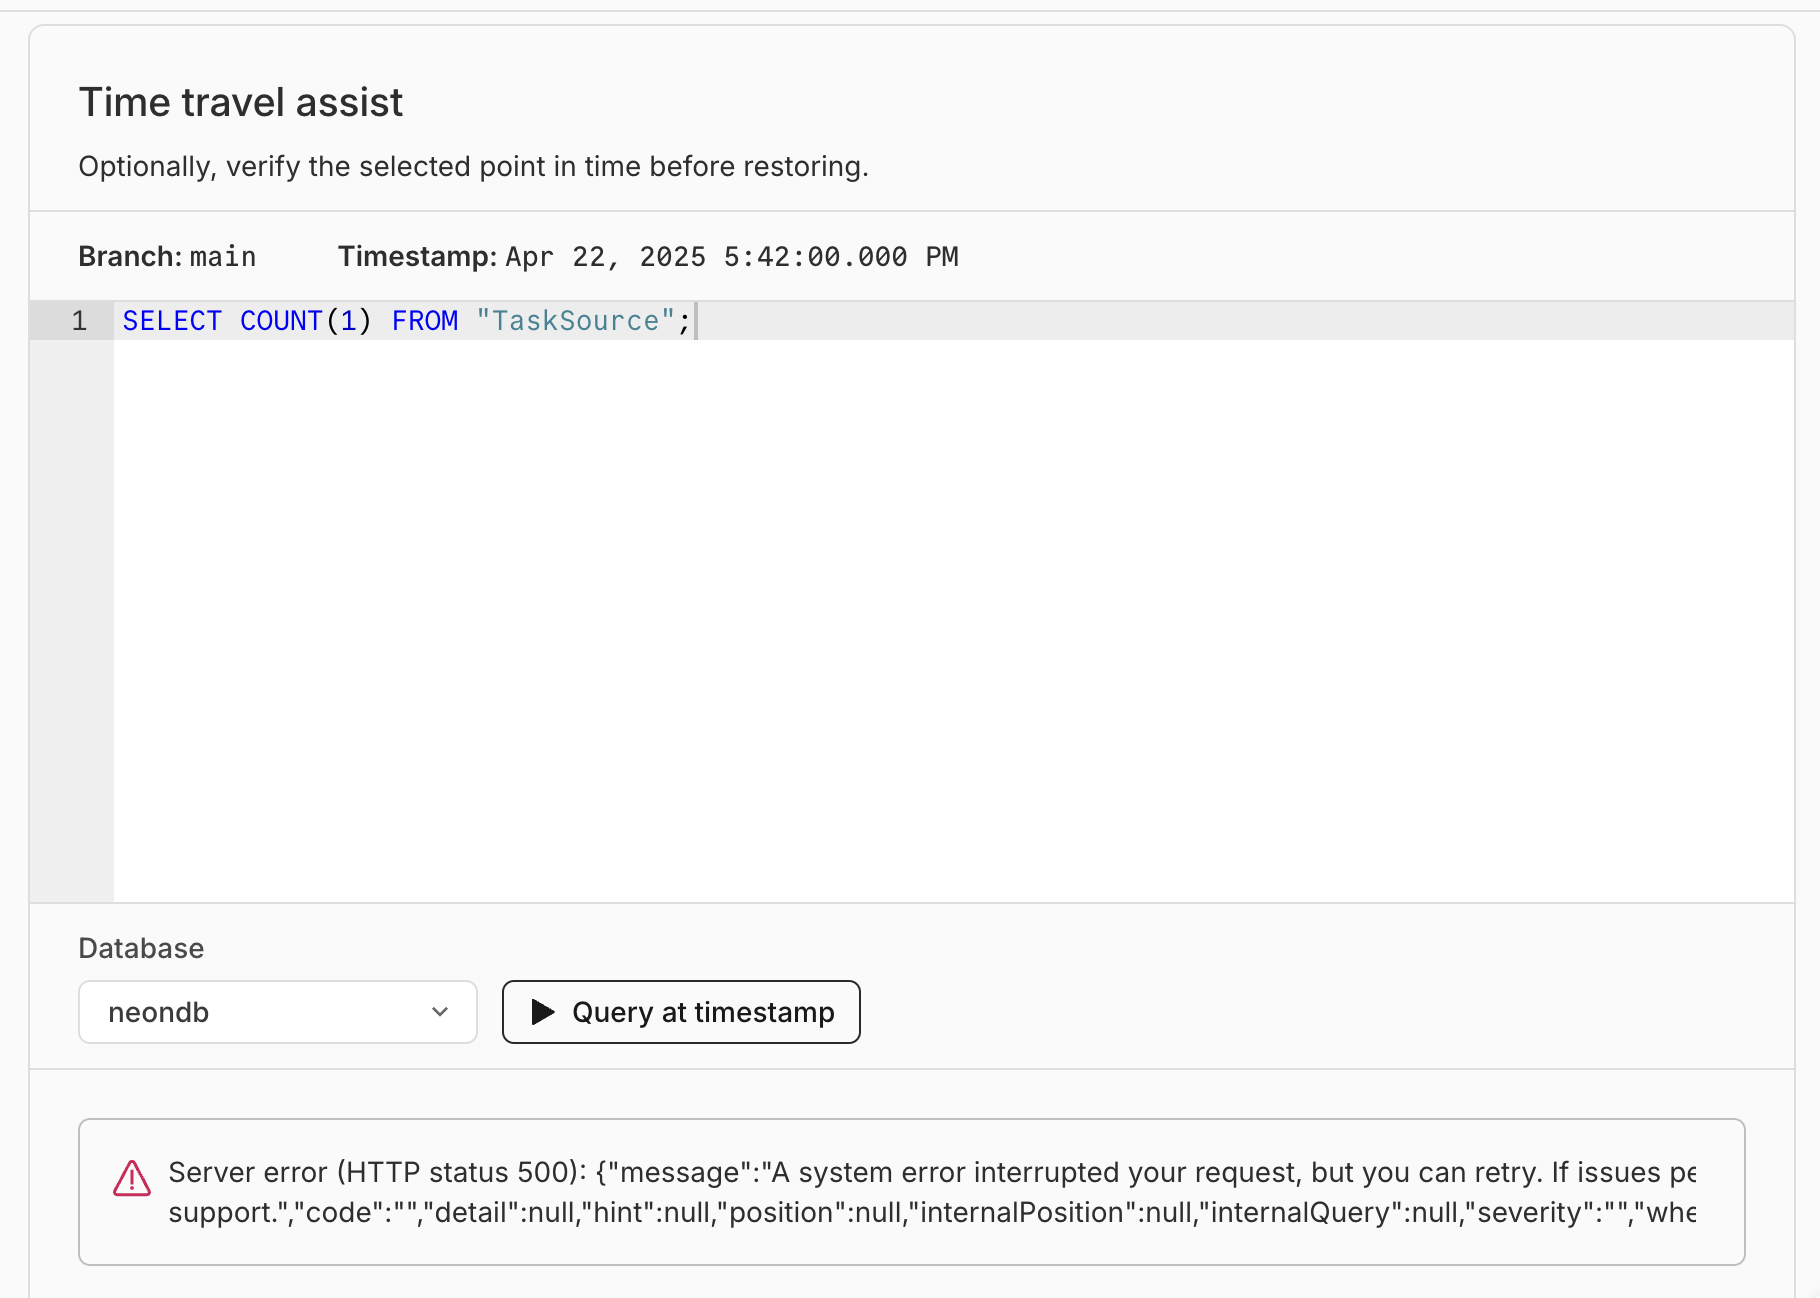Image resolution: width=1820 pixels, height=1298 pixels.
Task: Click the COUNT function in the query
Action: pyautogui.click(x=281, y=321)
